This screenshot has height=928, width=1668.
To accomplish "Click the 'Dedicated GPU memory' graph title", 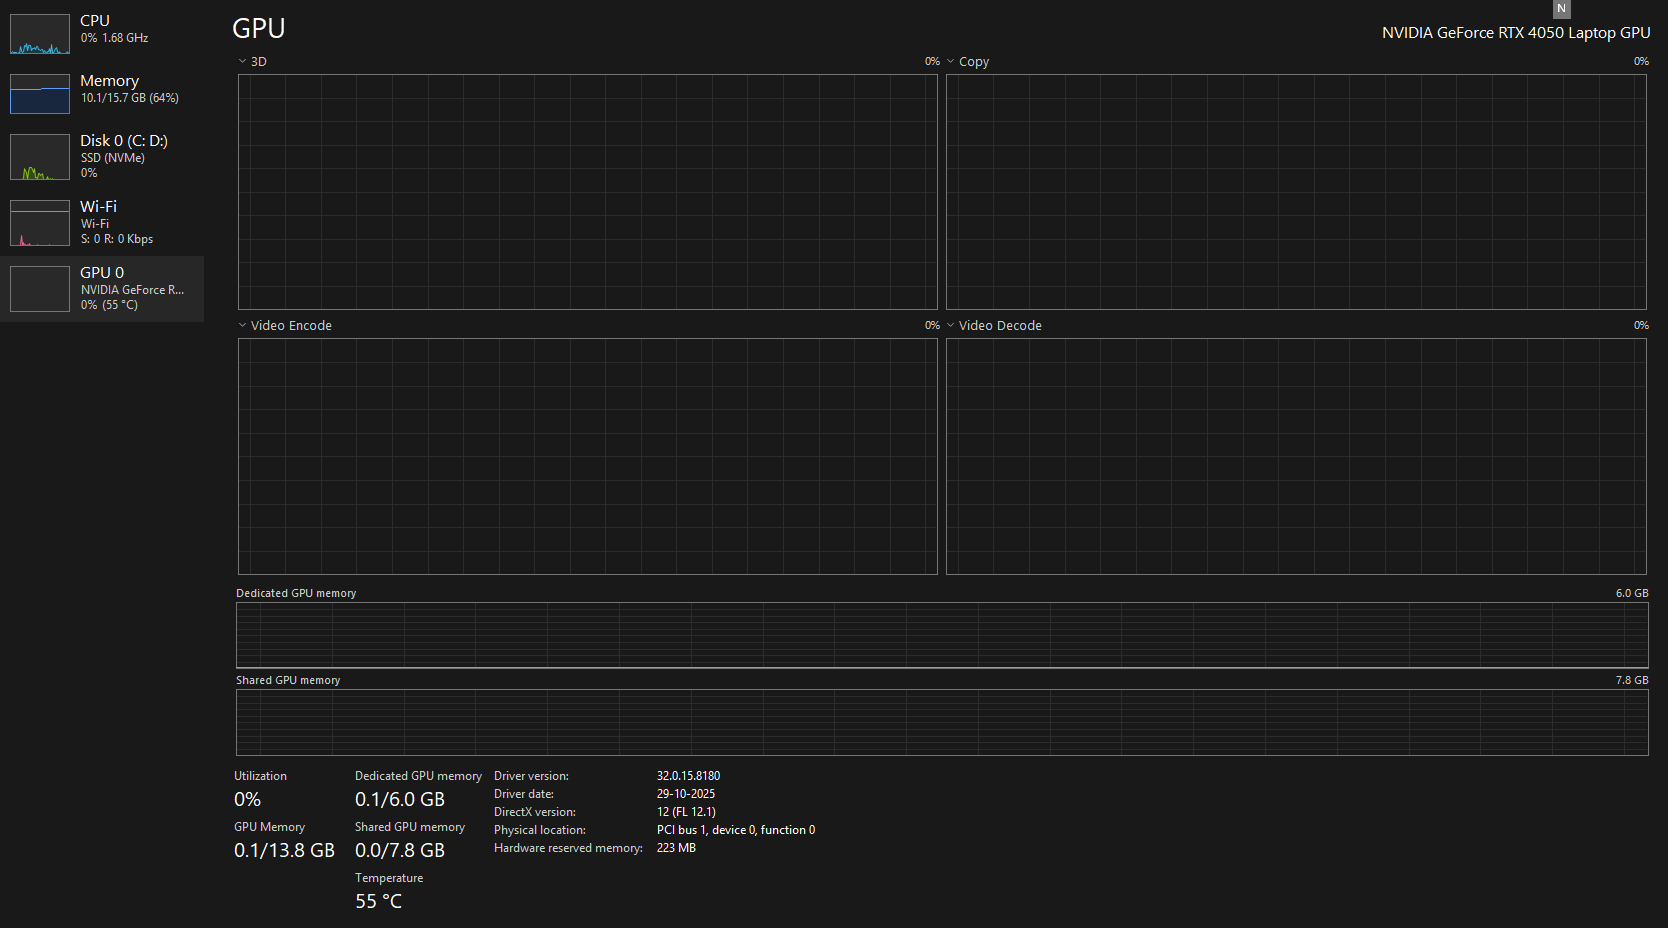I will coord(296,593).
